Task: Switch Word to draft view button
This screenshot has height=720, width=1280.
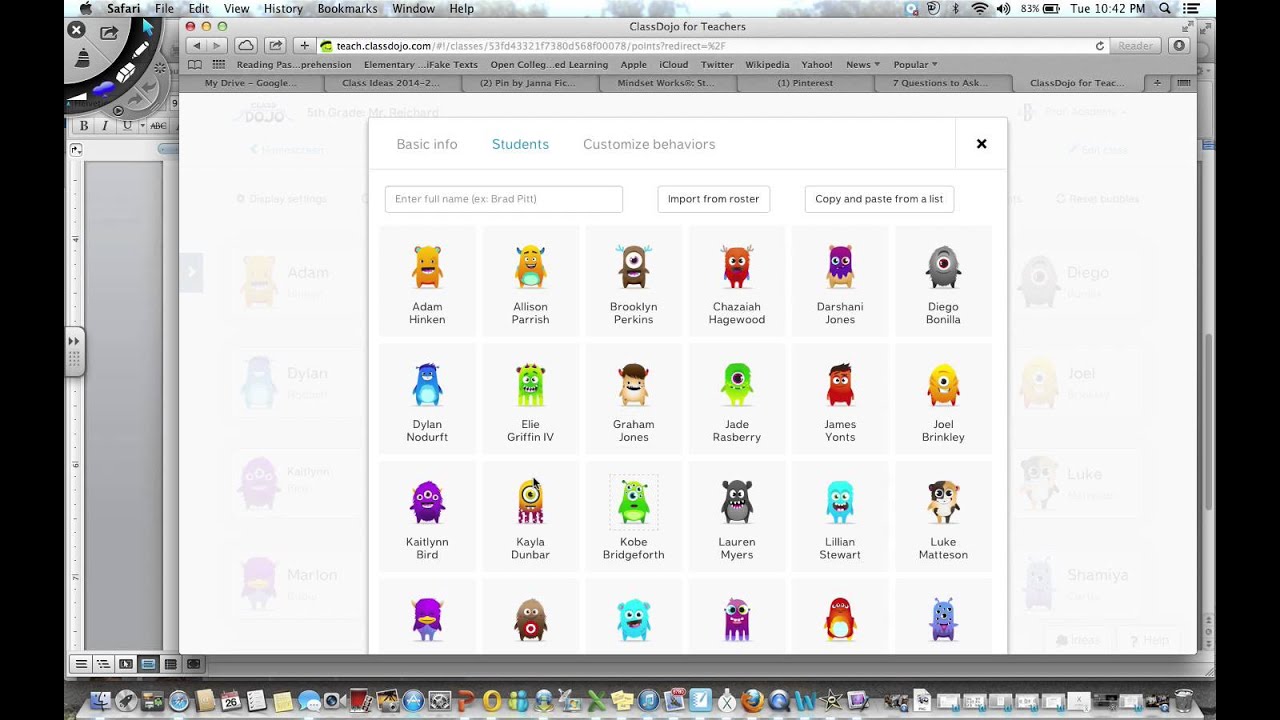Action: (x=82, y=664)
